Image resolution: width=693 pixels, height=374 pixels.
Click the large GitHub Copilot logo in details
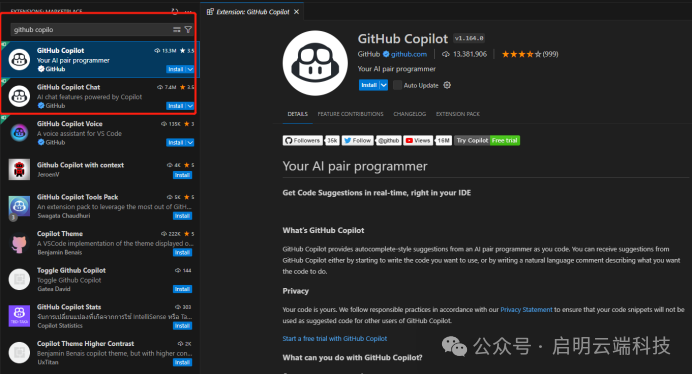315,63
